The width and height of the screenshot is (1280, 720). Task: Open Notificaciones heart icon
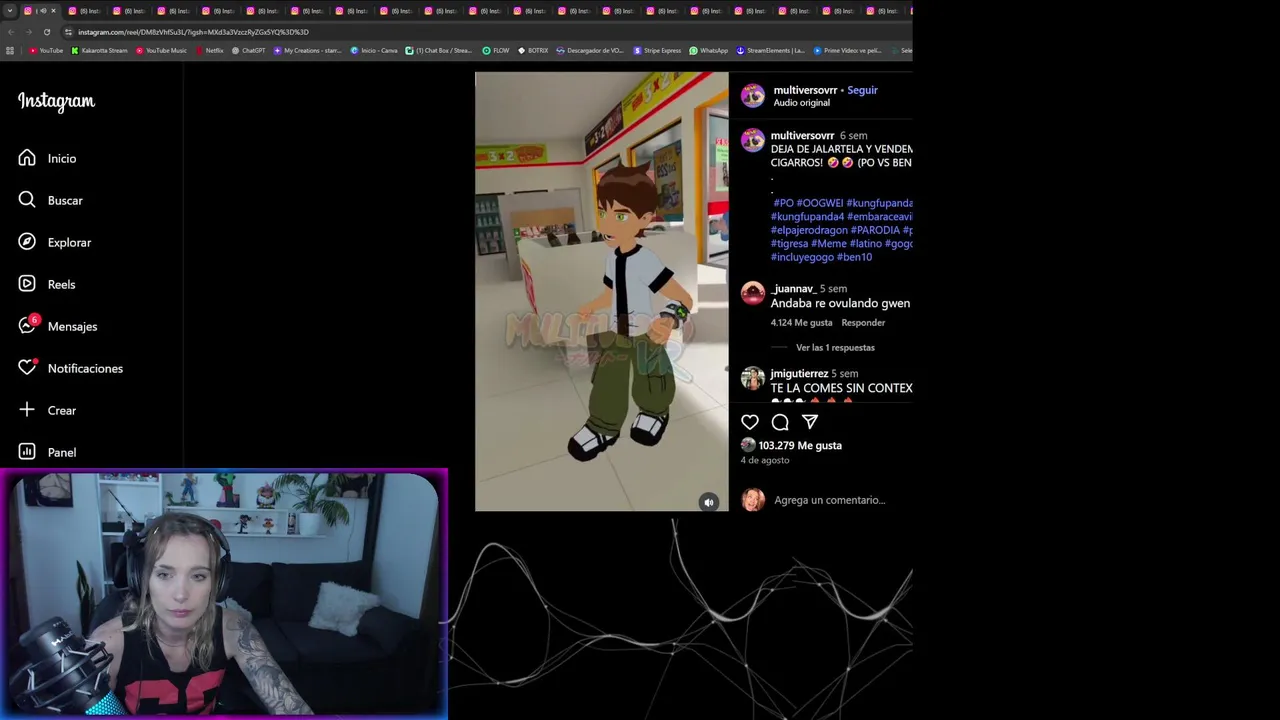[x=27, y=368]
